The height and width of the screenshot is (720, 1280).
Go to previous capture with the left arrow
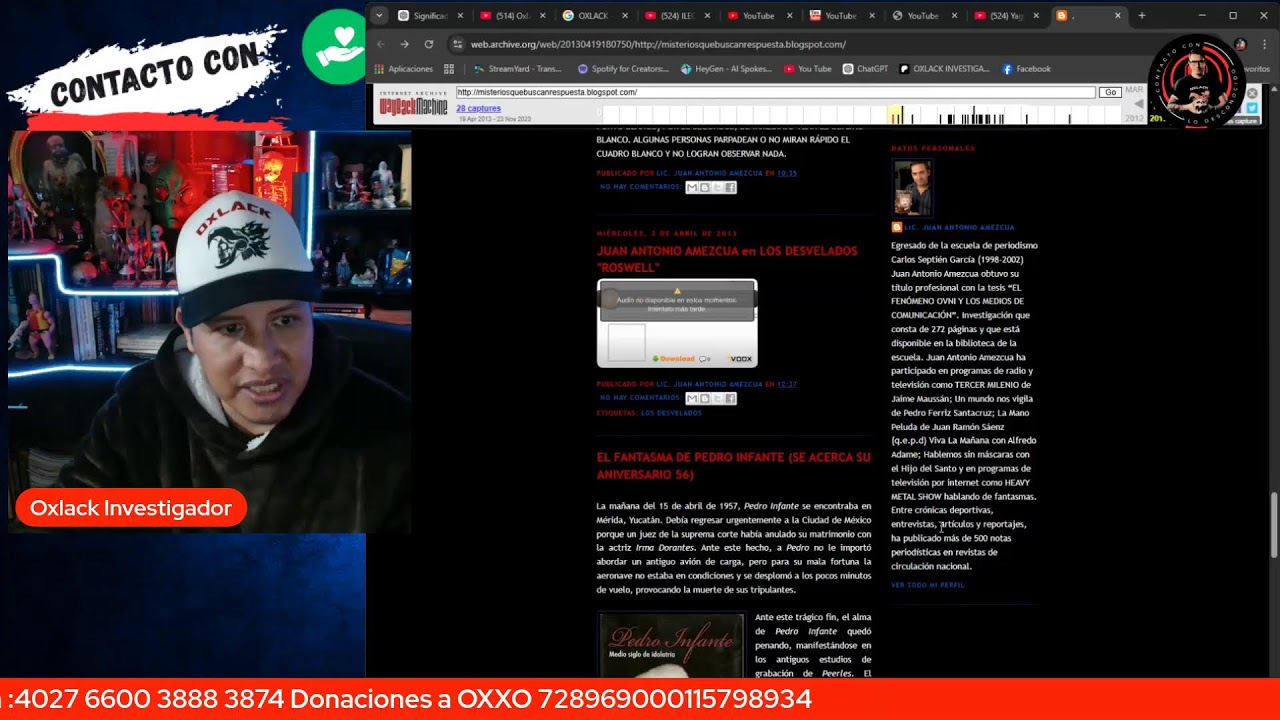(x=1138, y=104)
